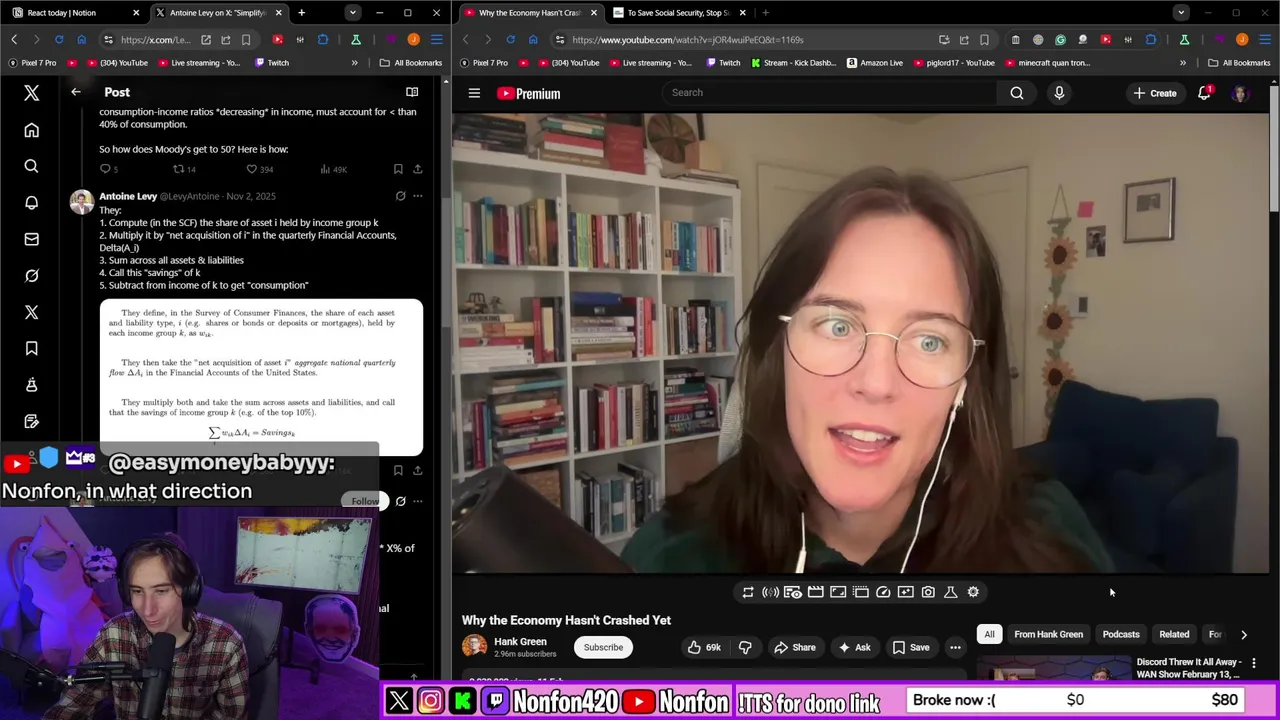The height and width of the screenshot is (720, 1280).
Task: Click YouTube Create button
Action: pos(1154,93)
